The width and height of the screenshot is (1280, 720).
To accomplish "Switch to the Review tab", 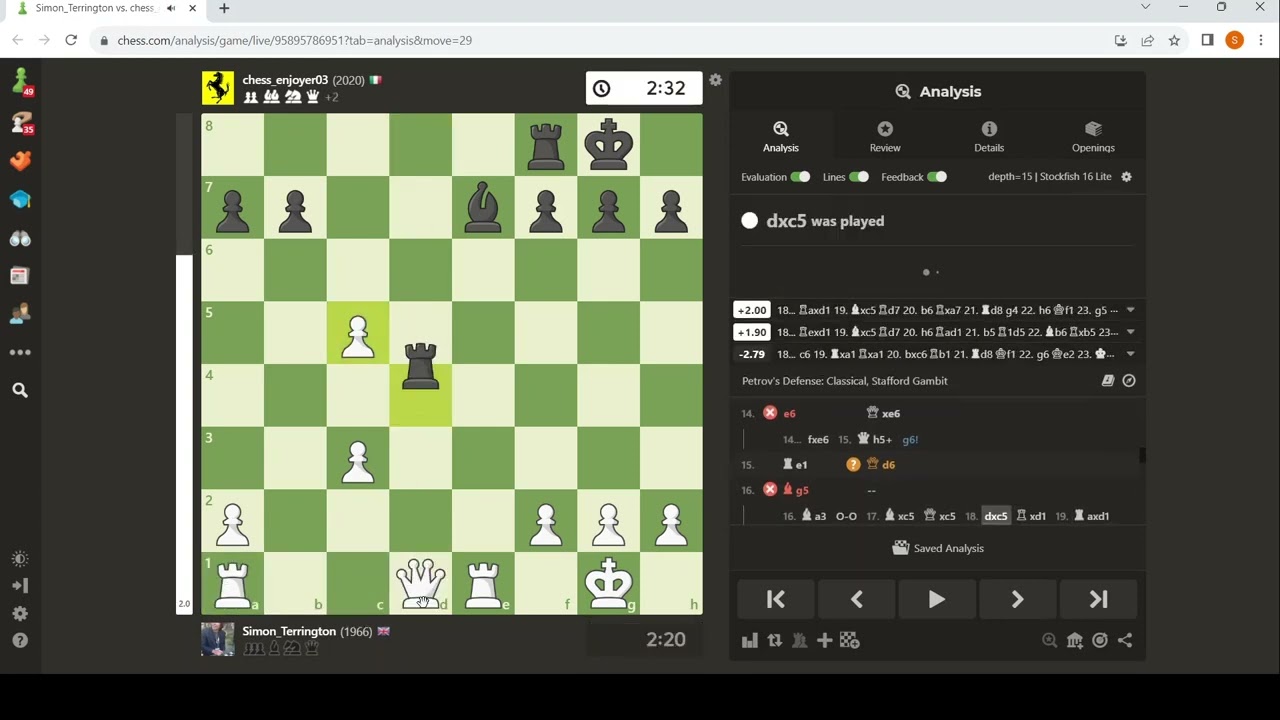I will tap(885, 137).
